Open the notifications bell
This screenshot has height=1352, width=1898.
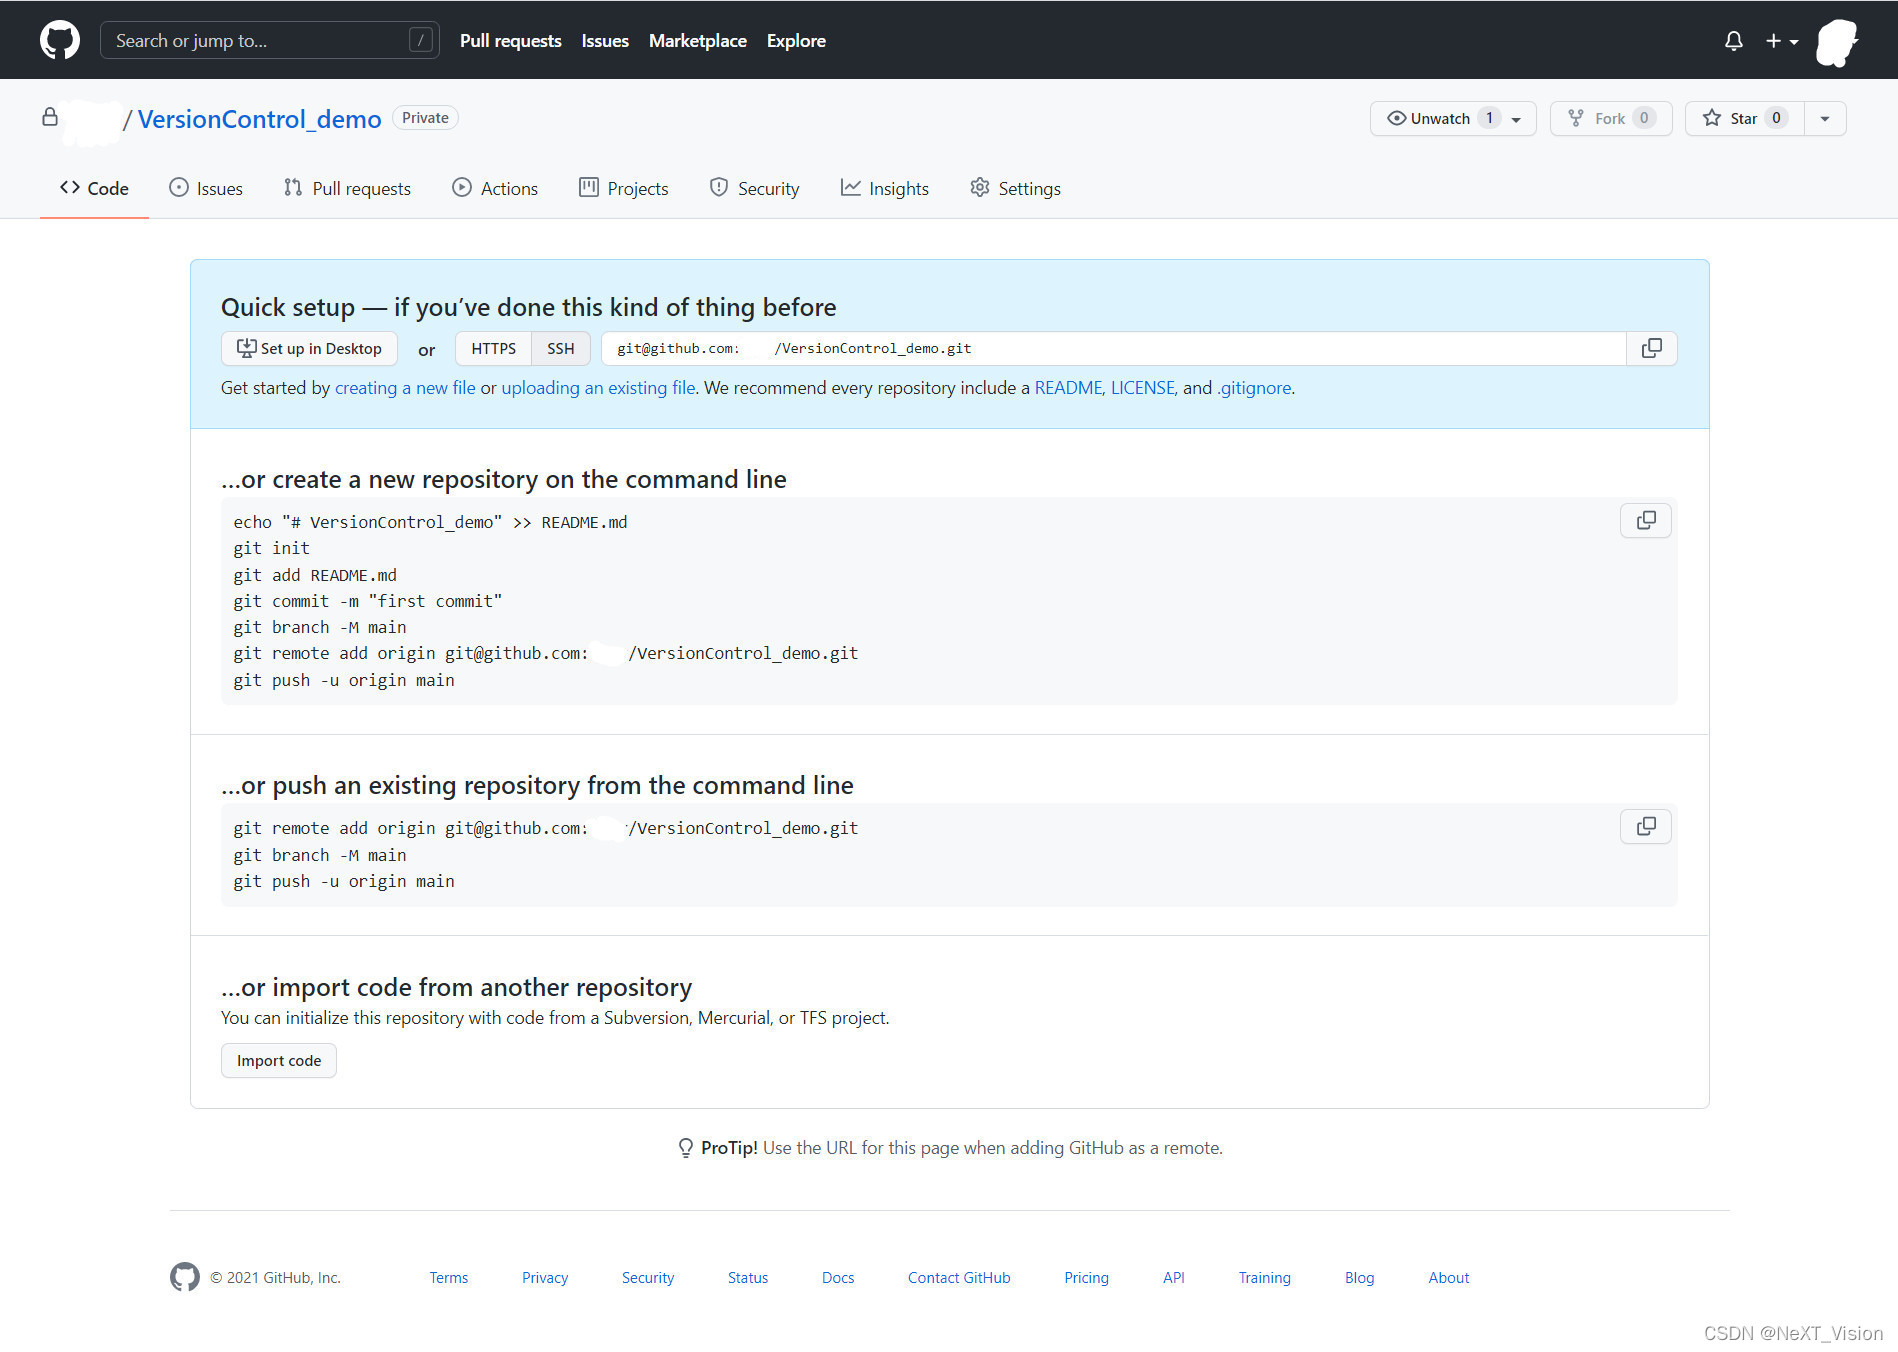click(x=1734, y=41)
